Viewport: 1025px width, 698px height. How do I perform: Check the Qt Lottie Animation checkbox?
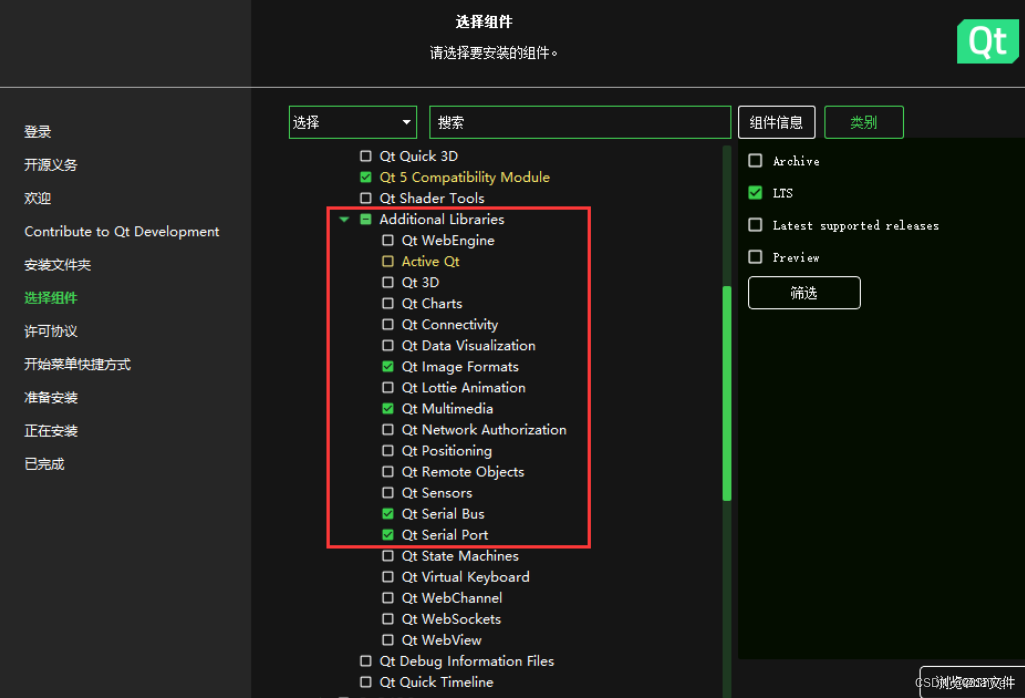[x=388, y=388]
